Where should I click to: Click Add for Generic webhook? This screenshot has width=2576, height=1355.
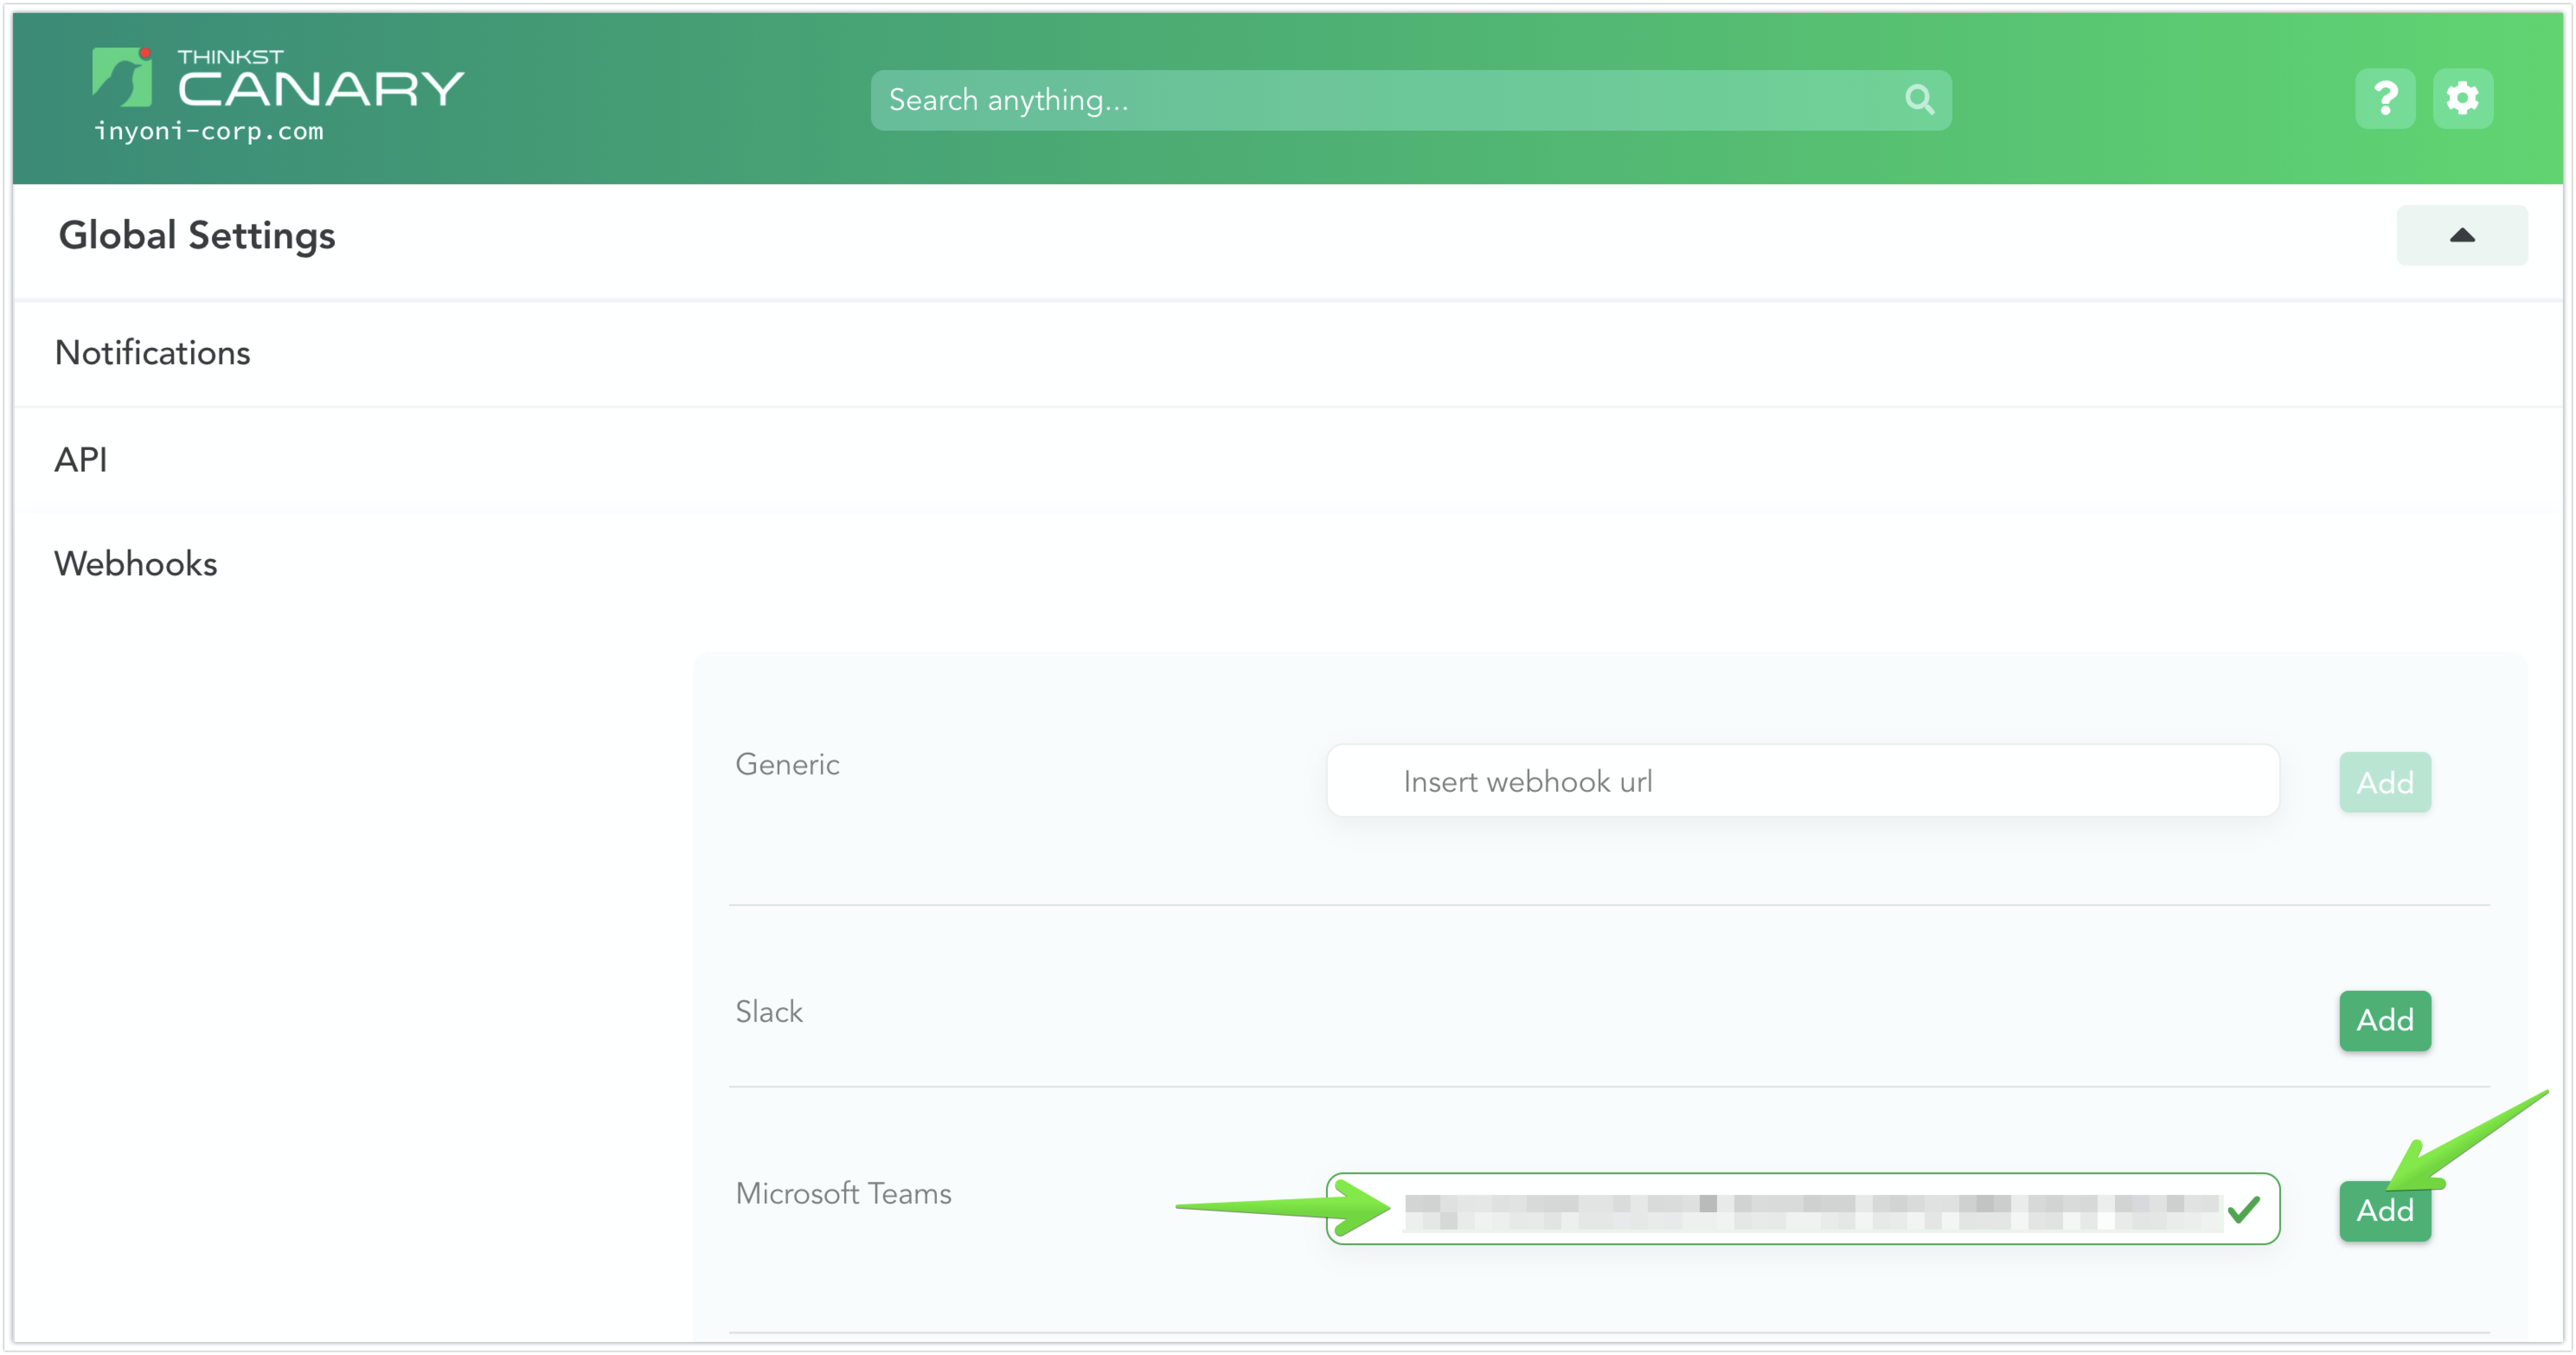(x=2384, y=782)
